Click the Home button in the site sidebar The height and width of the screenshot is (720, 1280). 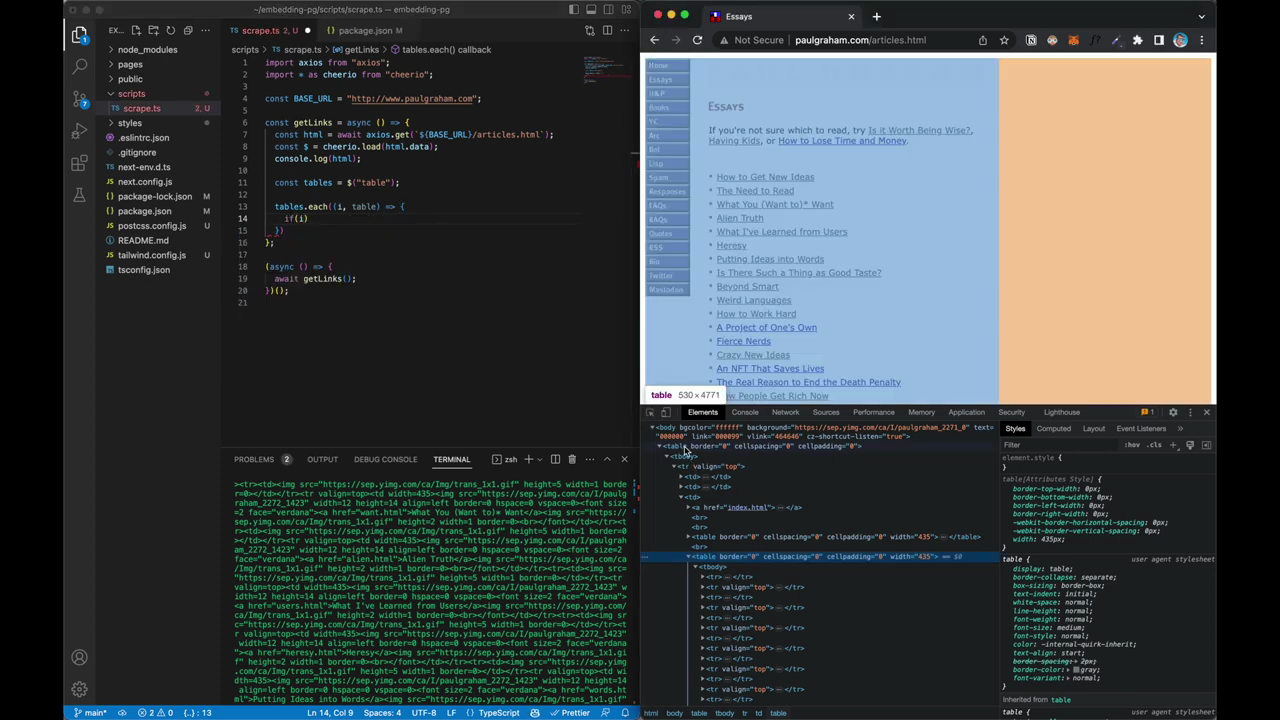coord(667,65)
